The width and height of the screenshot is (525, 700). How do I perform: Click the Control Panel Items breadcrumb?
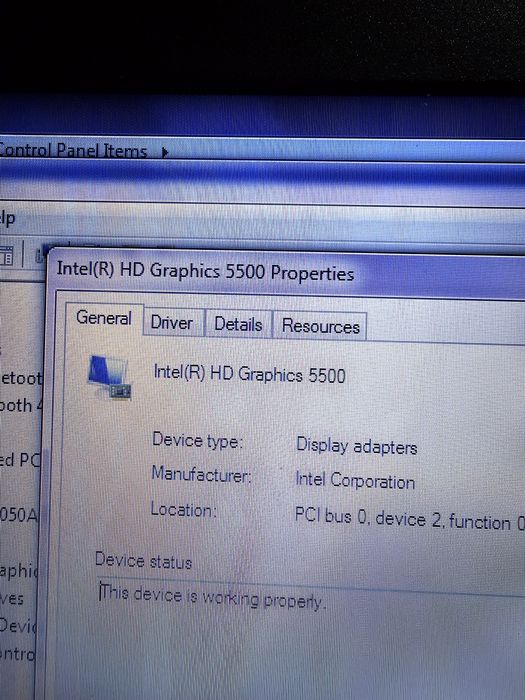pos(74,150)
